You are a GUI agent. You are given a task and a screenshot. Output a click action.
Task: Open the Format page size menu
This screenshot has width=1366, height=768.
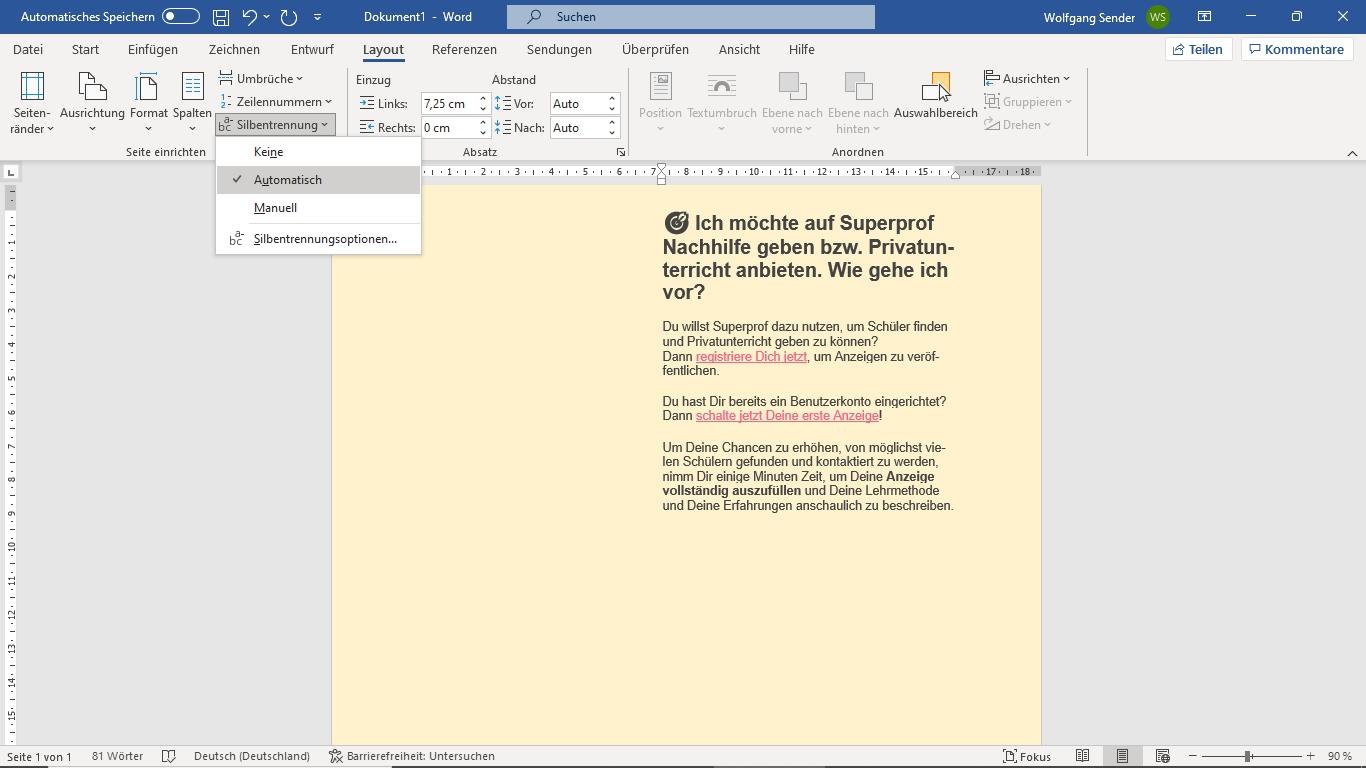point(148,103)
